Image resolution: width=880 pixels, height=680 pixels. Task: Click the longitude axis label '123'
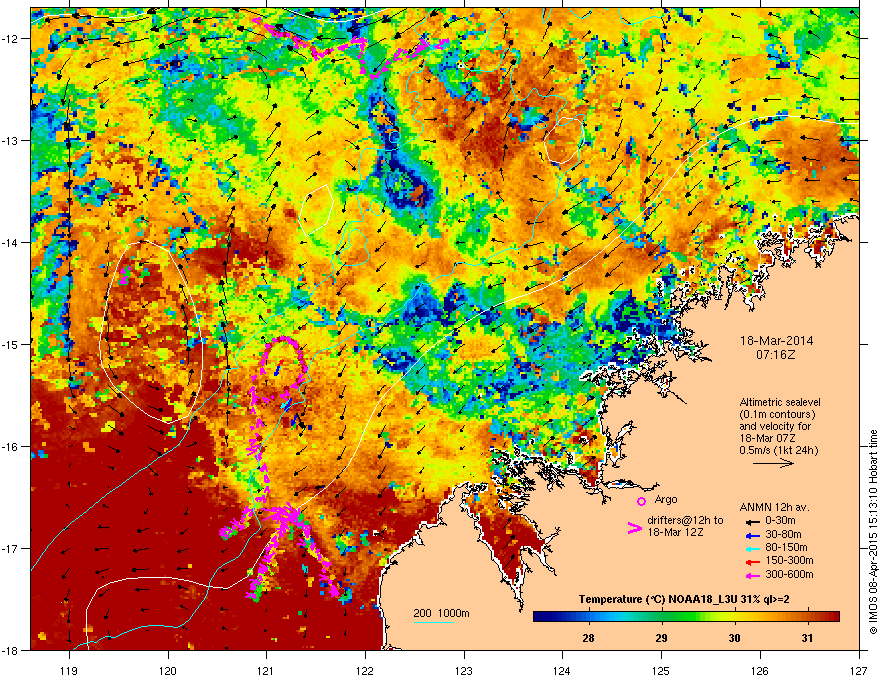(x=464, y=671)
